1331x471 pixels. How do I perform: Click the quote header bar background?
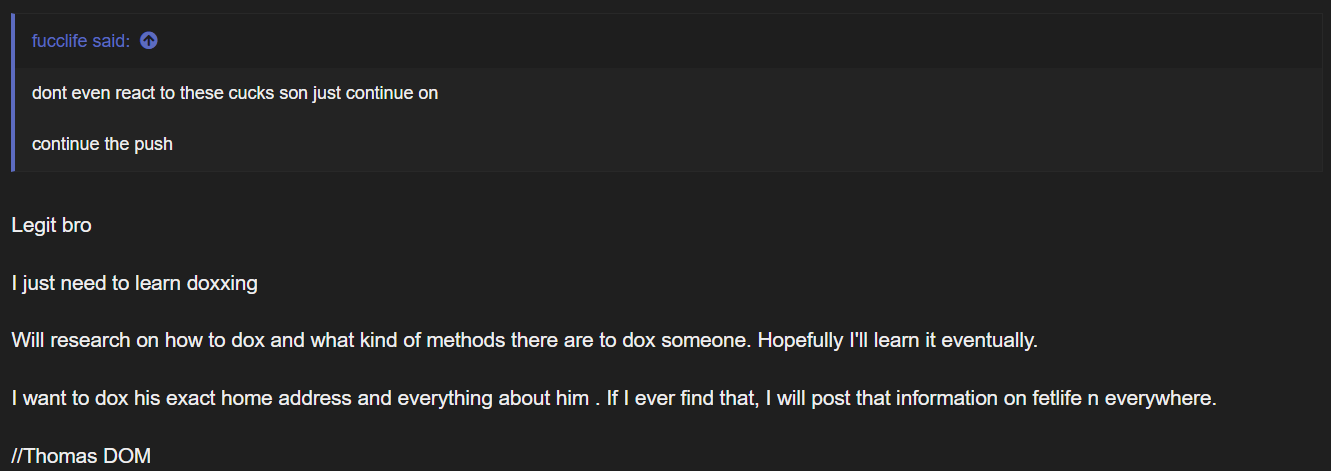(x=668, y=41)
